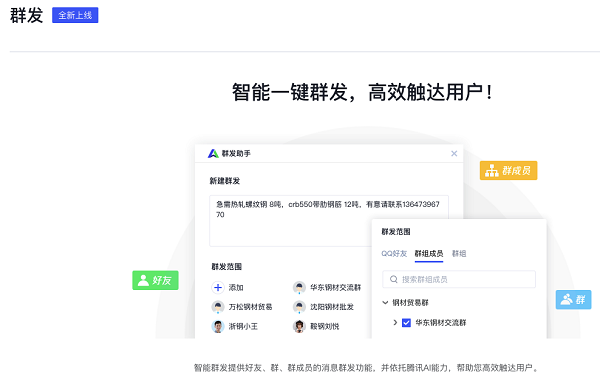Click the 群发助手 logo icon
600x381 pixels.
pos(213,154)
